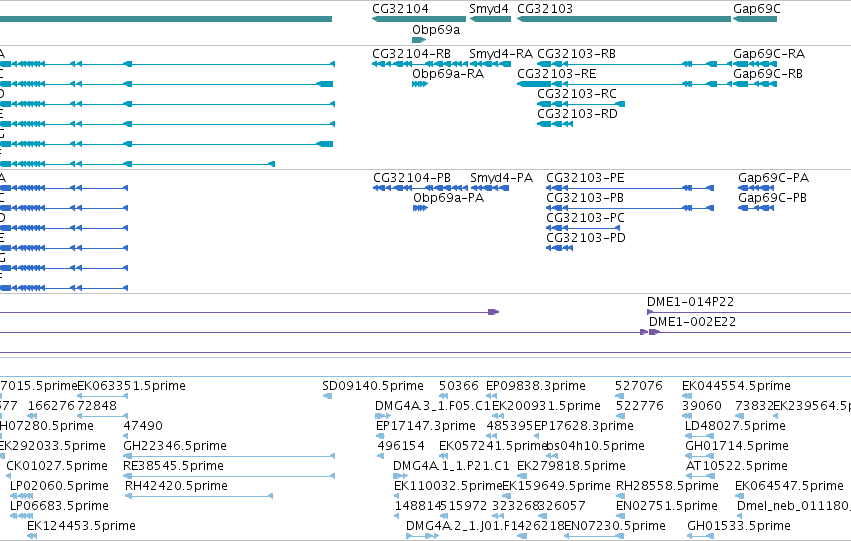Select the EK110032.5prime EST label
The width and height of the screenshot is (851, 541).
point(448,486)
